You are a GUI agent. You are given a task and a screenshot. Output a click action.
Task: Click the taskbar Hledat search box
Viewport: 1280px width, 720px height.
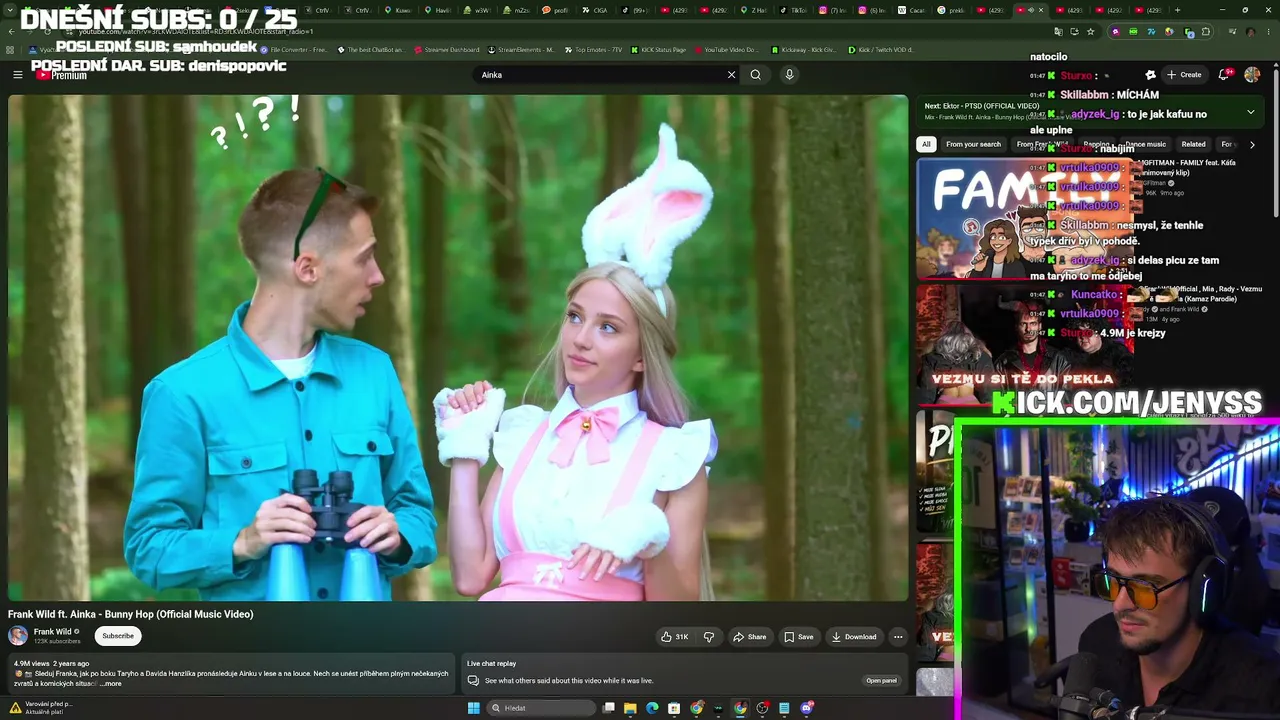click(x=541, y=708)
